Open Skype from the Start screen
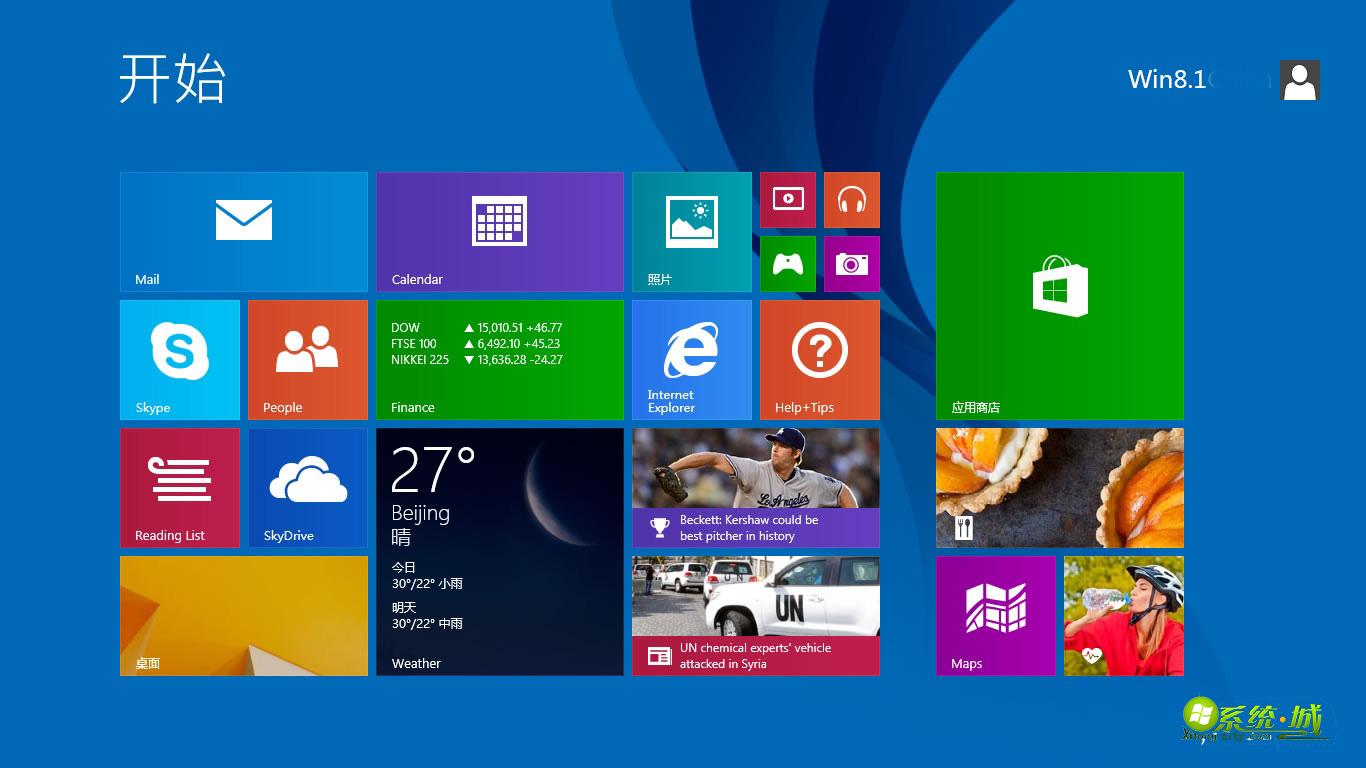Screen dimensions: 1366x768 179,359
